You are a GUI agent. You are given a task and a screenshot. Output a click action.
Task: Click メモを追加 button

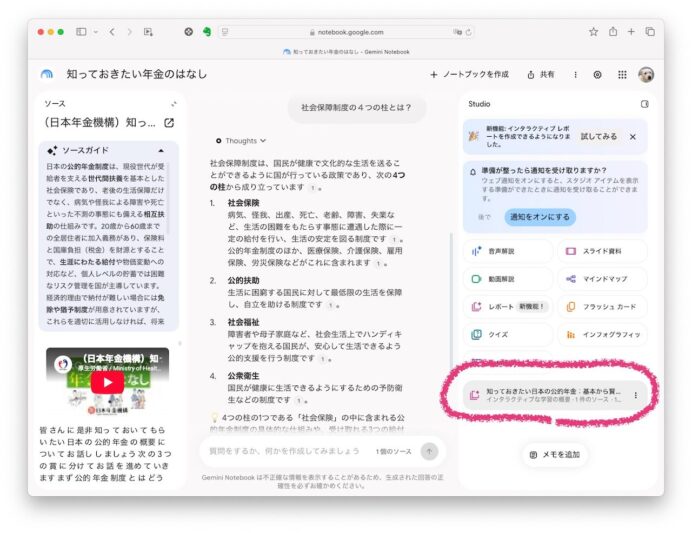tap(555, 454)
